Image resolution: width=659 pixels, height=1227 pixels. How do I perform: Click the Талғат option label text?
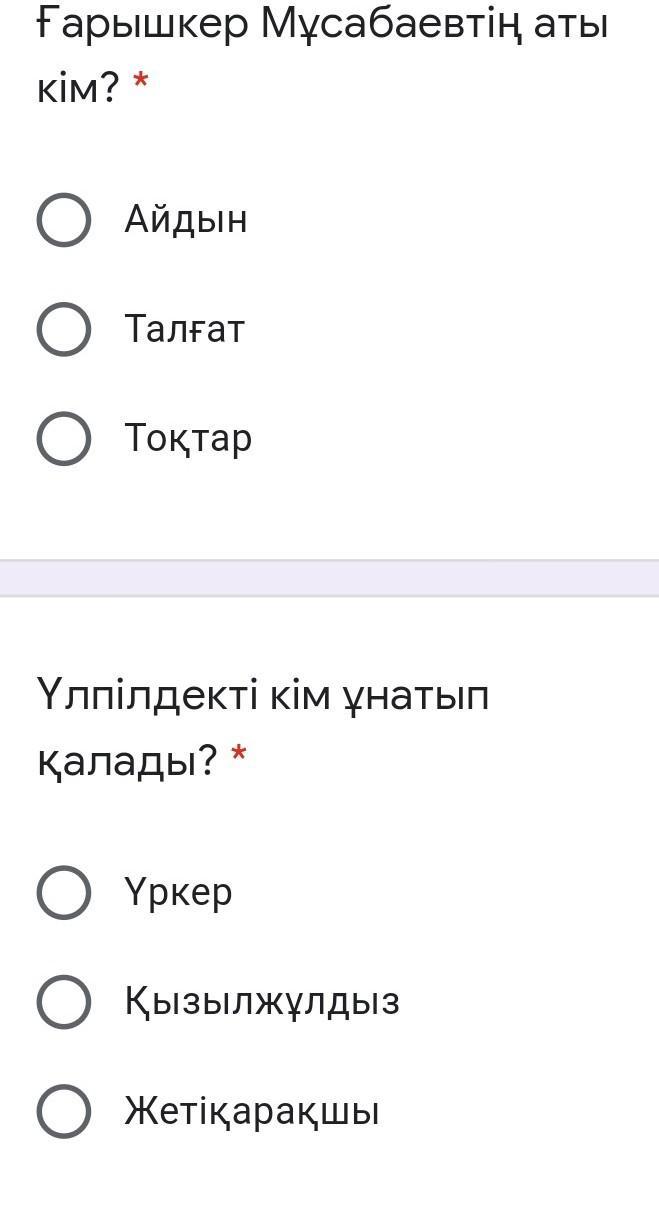[x=185, y=329]
